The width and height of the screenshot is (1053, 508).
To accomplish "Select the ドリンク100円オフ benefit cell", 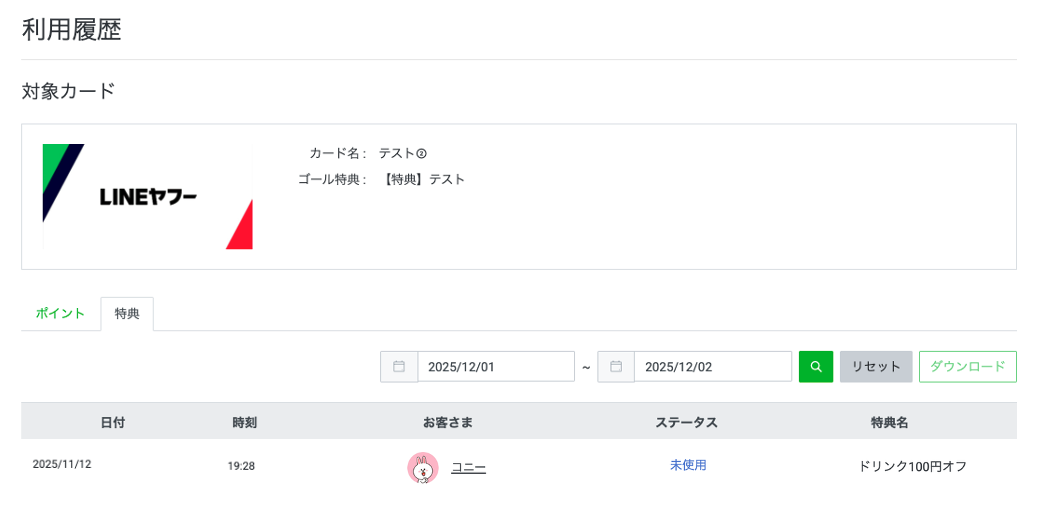I will (x=912, y=466).
